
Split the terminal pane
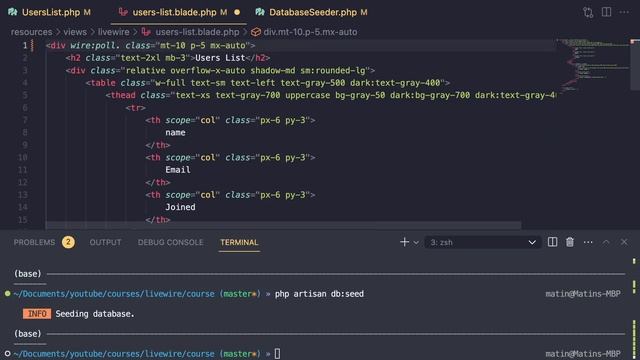tap(552, 242)
